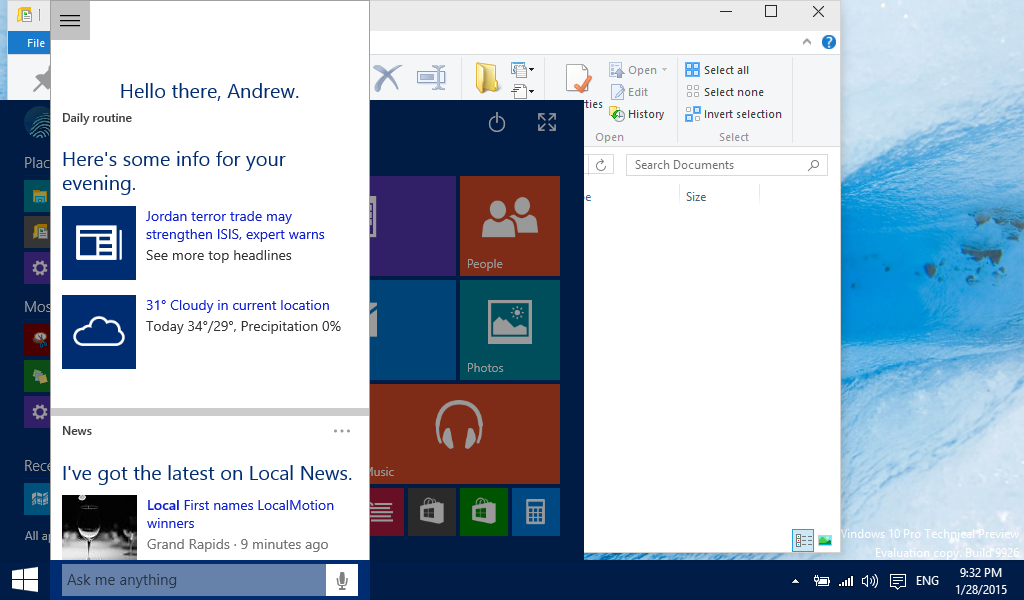
Task: Open the dark gray Store tile
Action: [432, 512]
